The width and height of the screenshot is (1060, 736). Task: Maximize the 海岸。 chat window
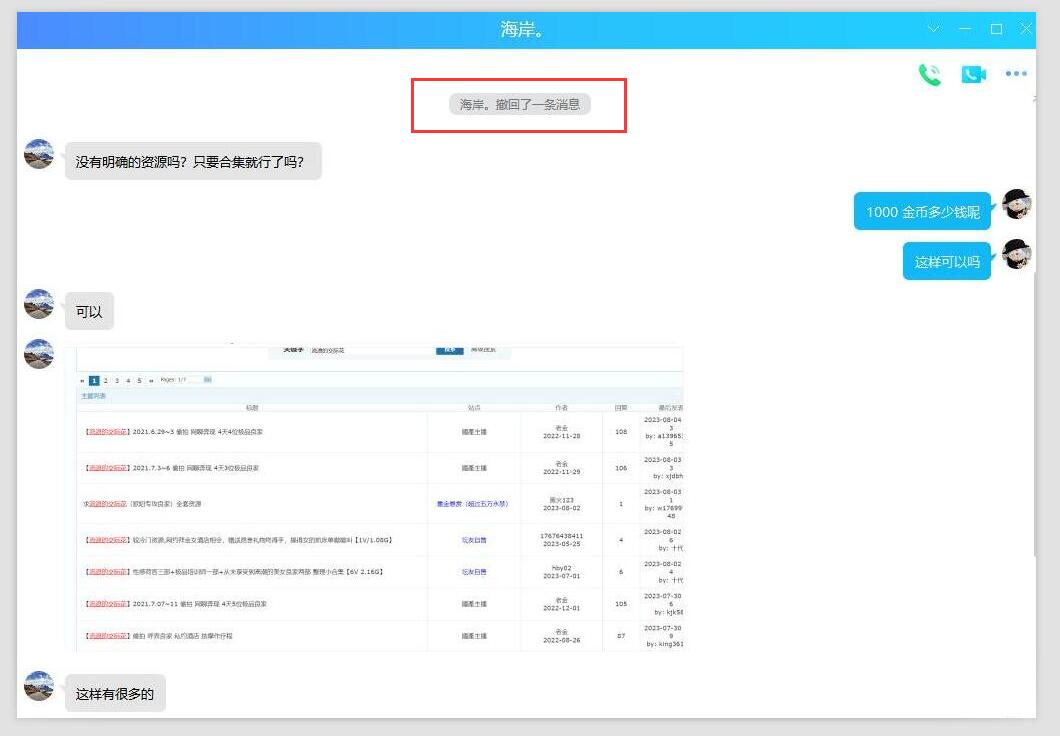pyautogui.click(x=996, y=30)
